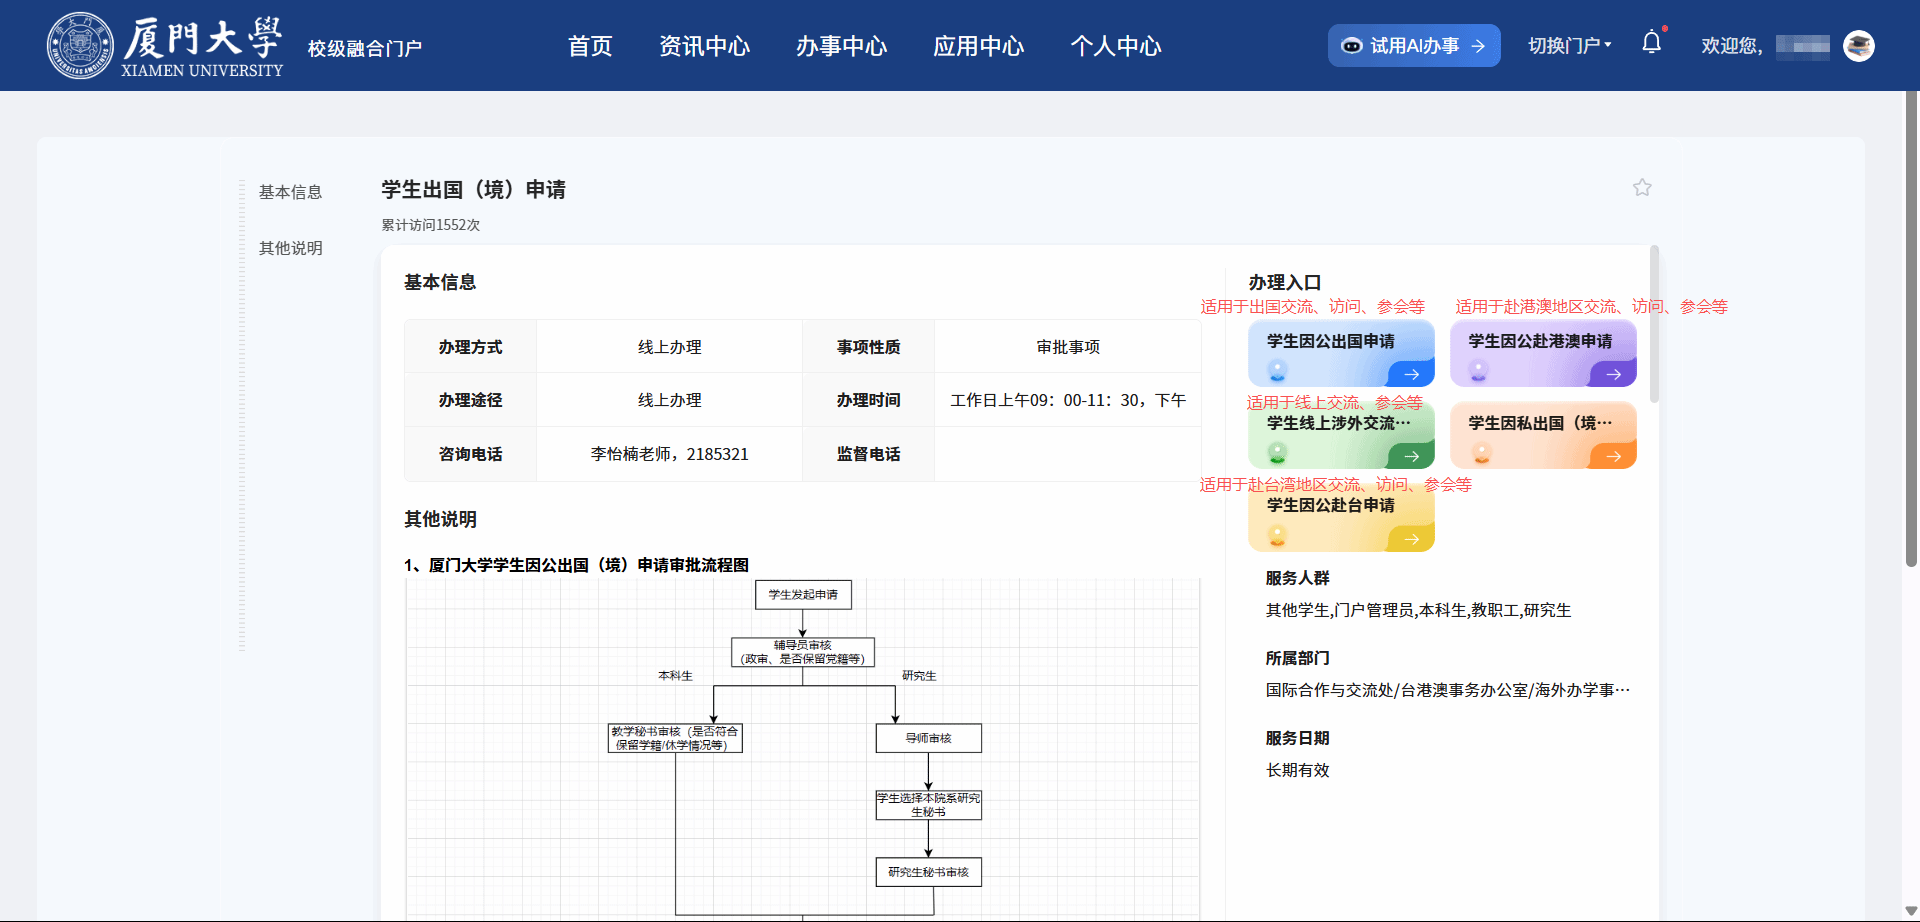Click arrow on 学生因公赴港澳申请 card
Viewport: 1920px width, 922px height.
(x=1614, y=374)
